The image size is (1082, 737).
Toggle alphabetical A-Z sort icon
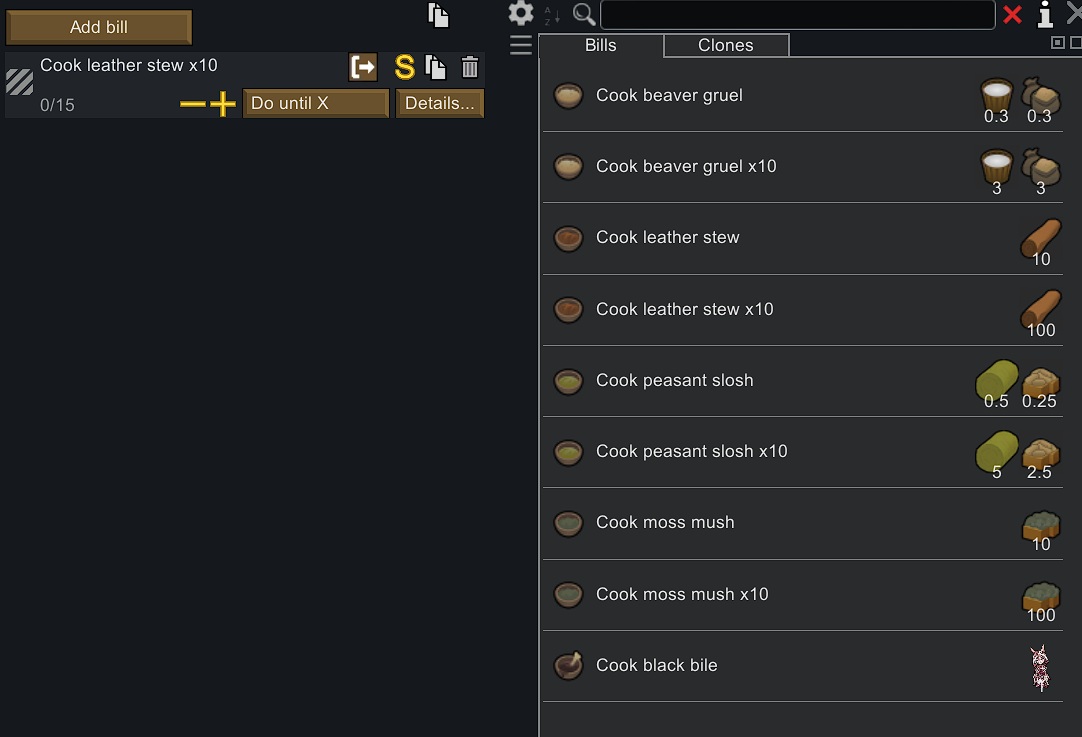click(x=551, y=15)
